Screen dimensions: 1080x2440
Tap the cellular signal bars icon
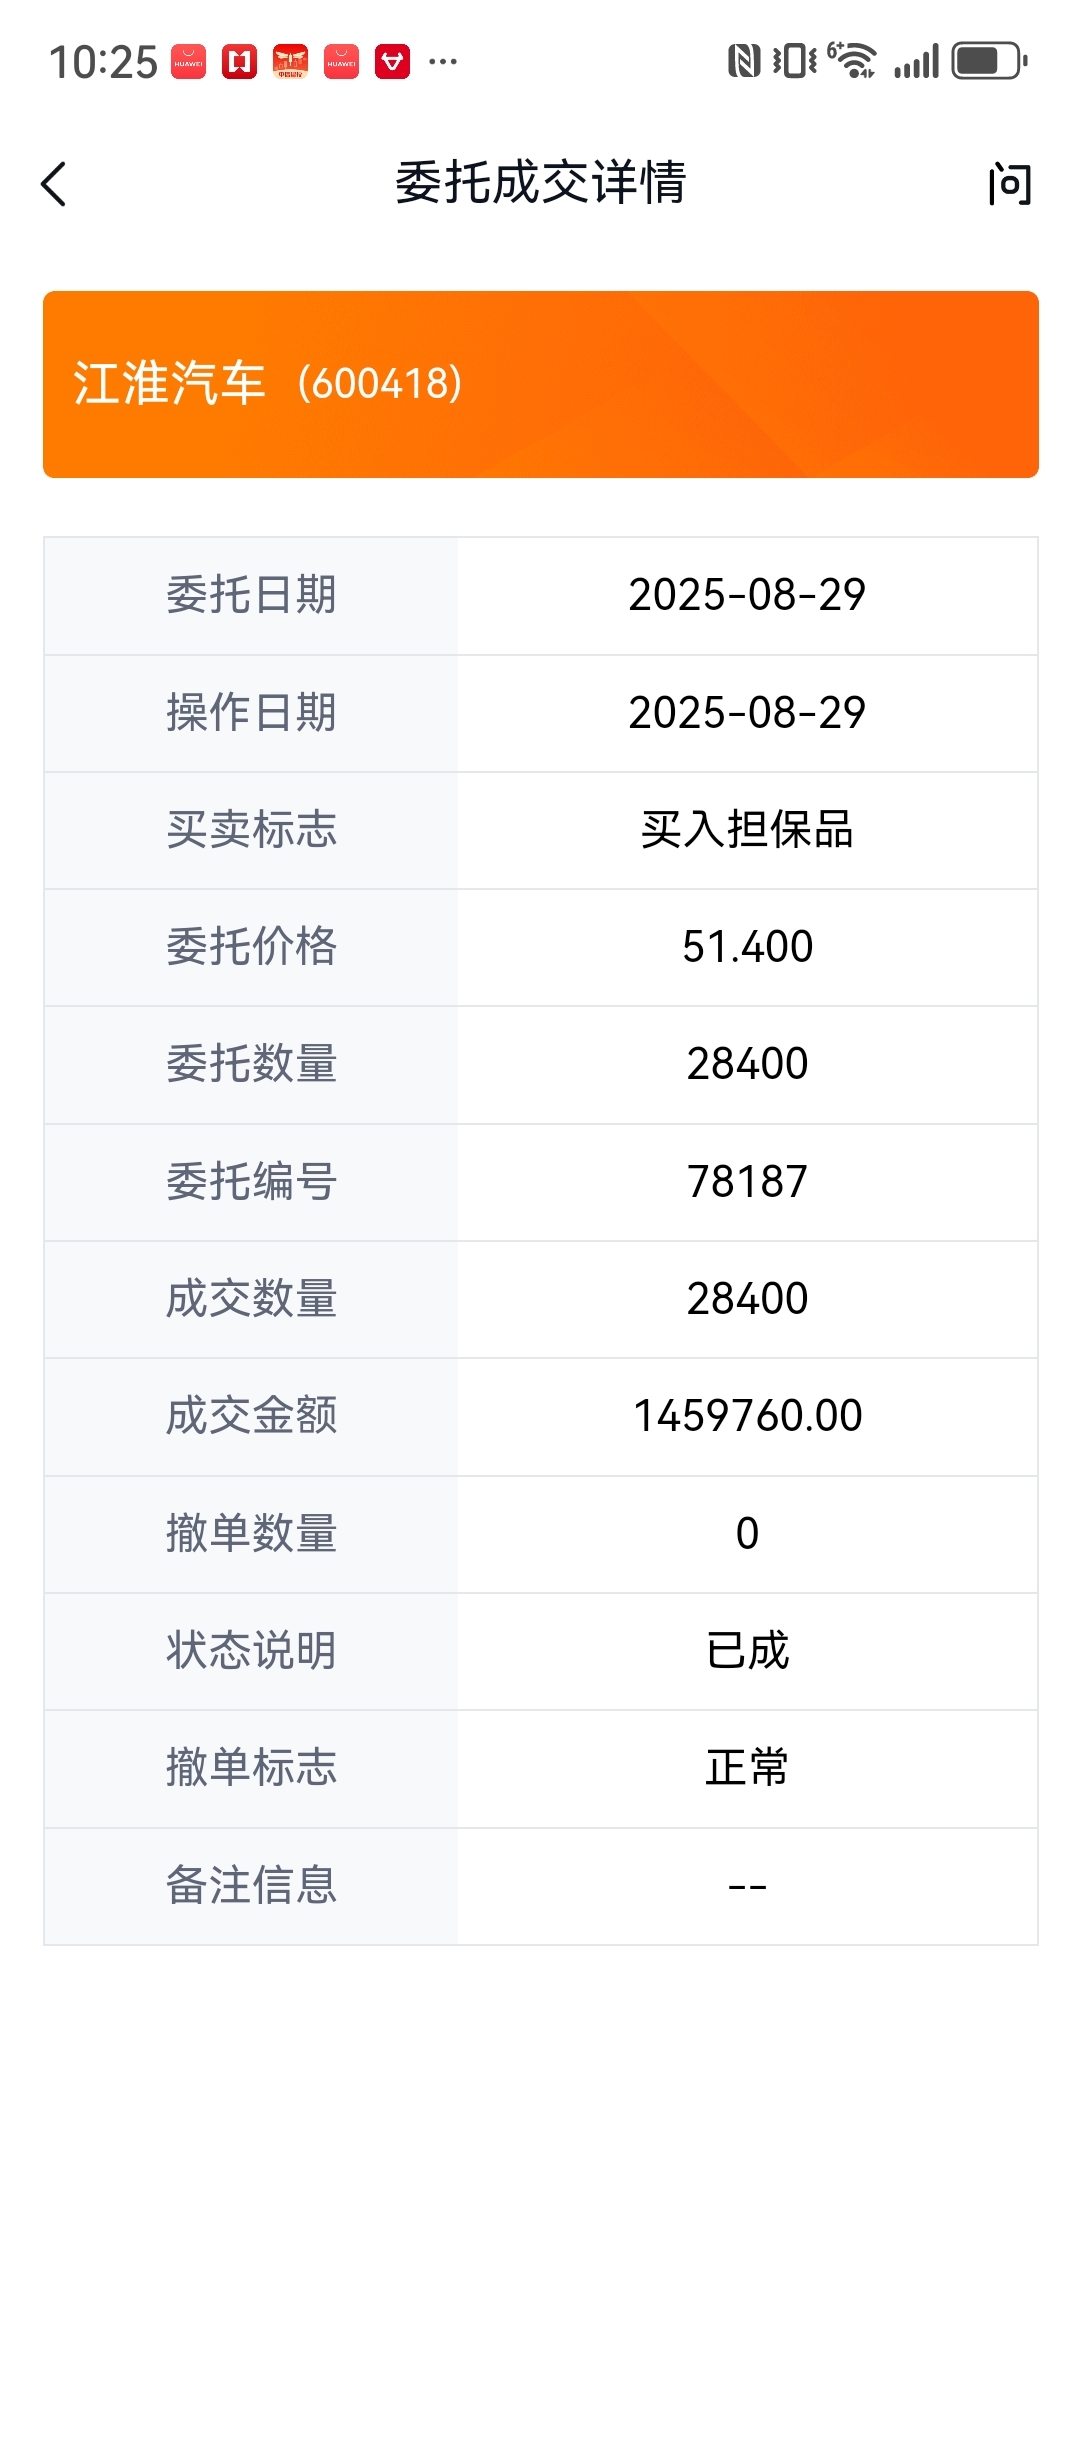click(916, 61)
